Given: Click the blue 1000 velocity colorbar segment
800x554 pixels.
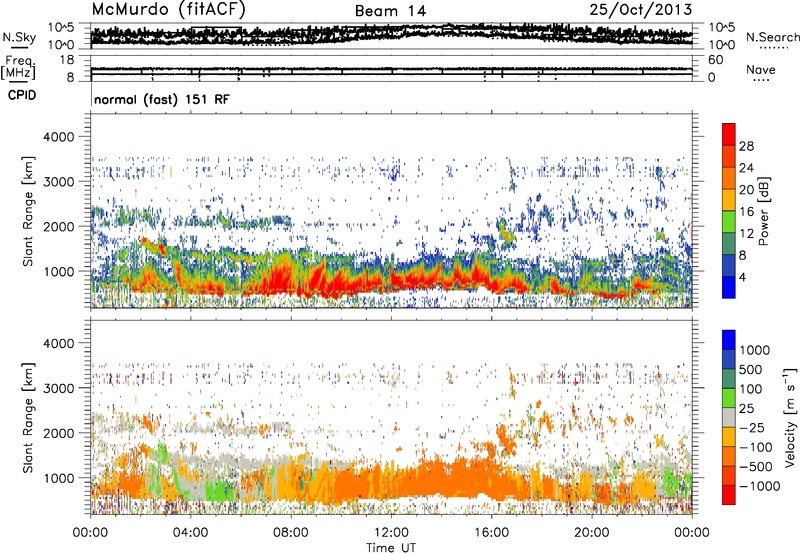Looking at the screenshot, I should click(x=729, y=340).
